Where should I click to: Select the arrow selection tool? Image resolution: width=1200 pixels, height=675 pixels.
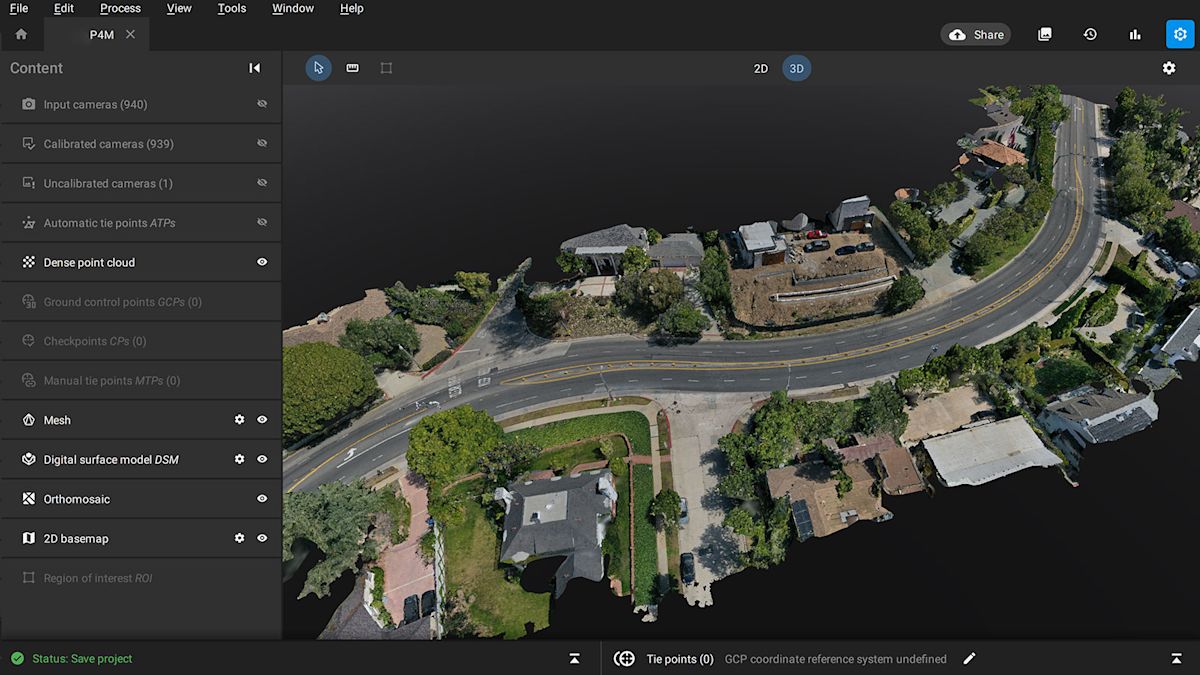click(318, 67)
